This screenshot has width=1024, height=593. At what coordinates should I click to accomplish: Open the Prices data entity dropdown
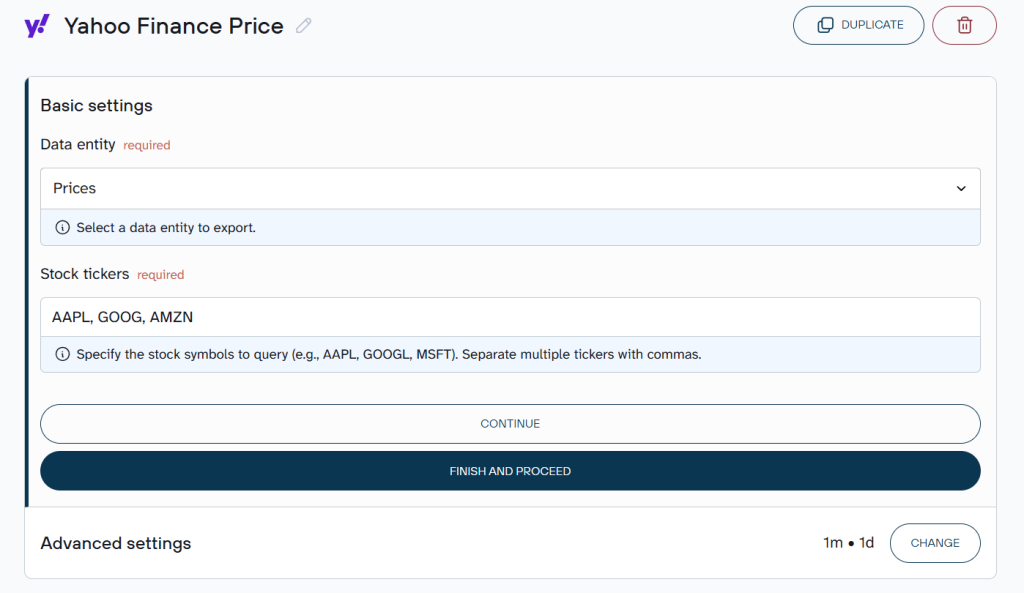pos(510,188)
